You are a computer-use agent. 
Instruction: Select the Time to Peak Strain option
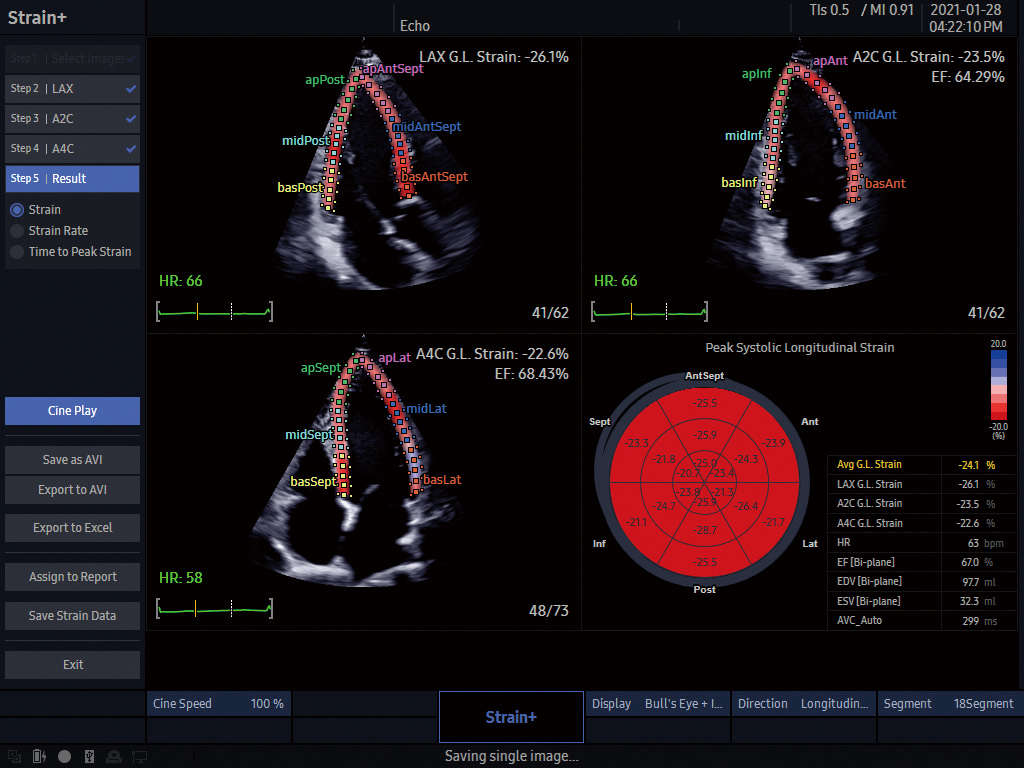pyautogui.click(x=17, y=251)
